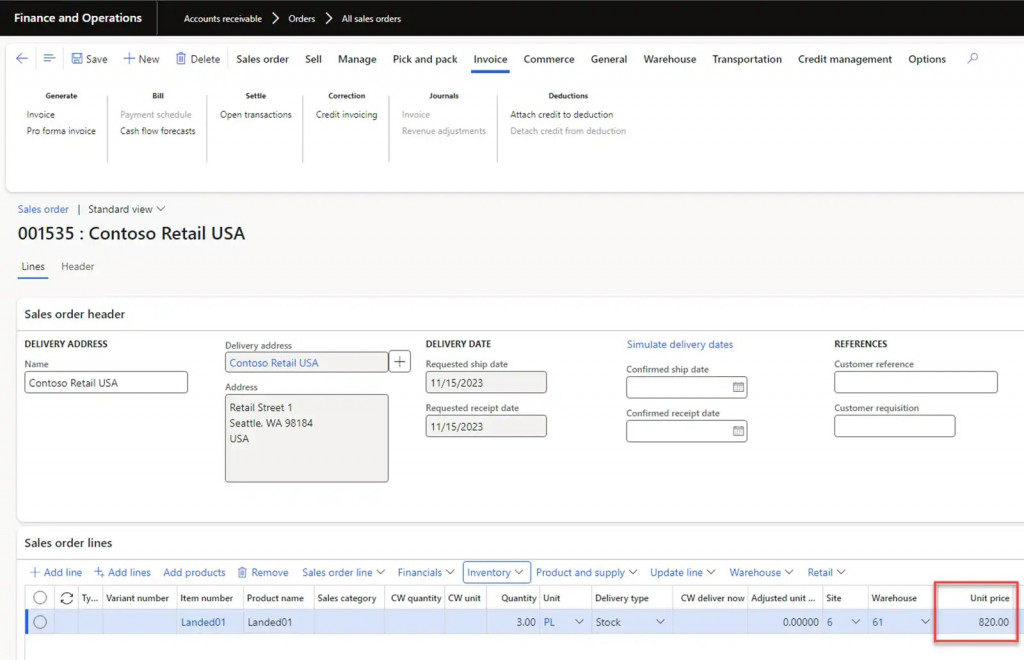Screen dimensions: 1024x660
Task: Click the search magnifier icon in ribbon
Action: pyautogui.click(x=972, y=59)
